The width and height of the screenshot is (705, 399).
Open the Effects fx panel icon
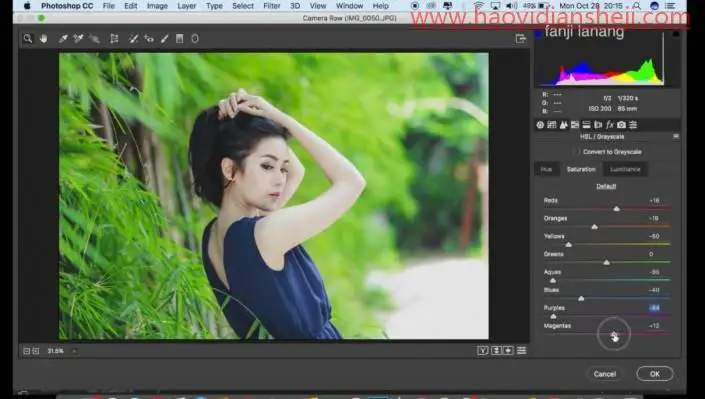pos(610,125)
